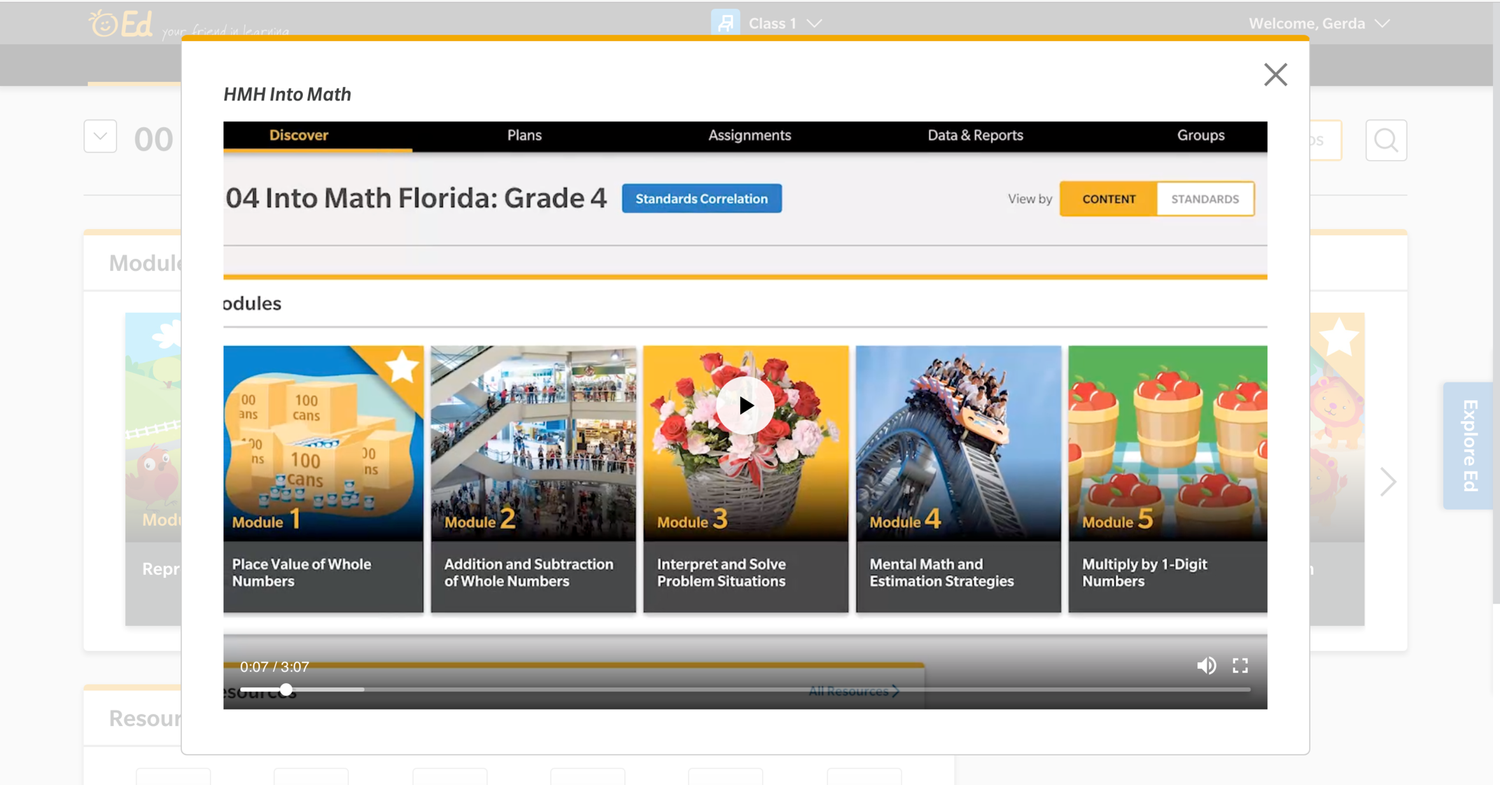The image size is (1500, 785).
Task: Switch view to CONTENT
Action: point(1108,199)
